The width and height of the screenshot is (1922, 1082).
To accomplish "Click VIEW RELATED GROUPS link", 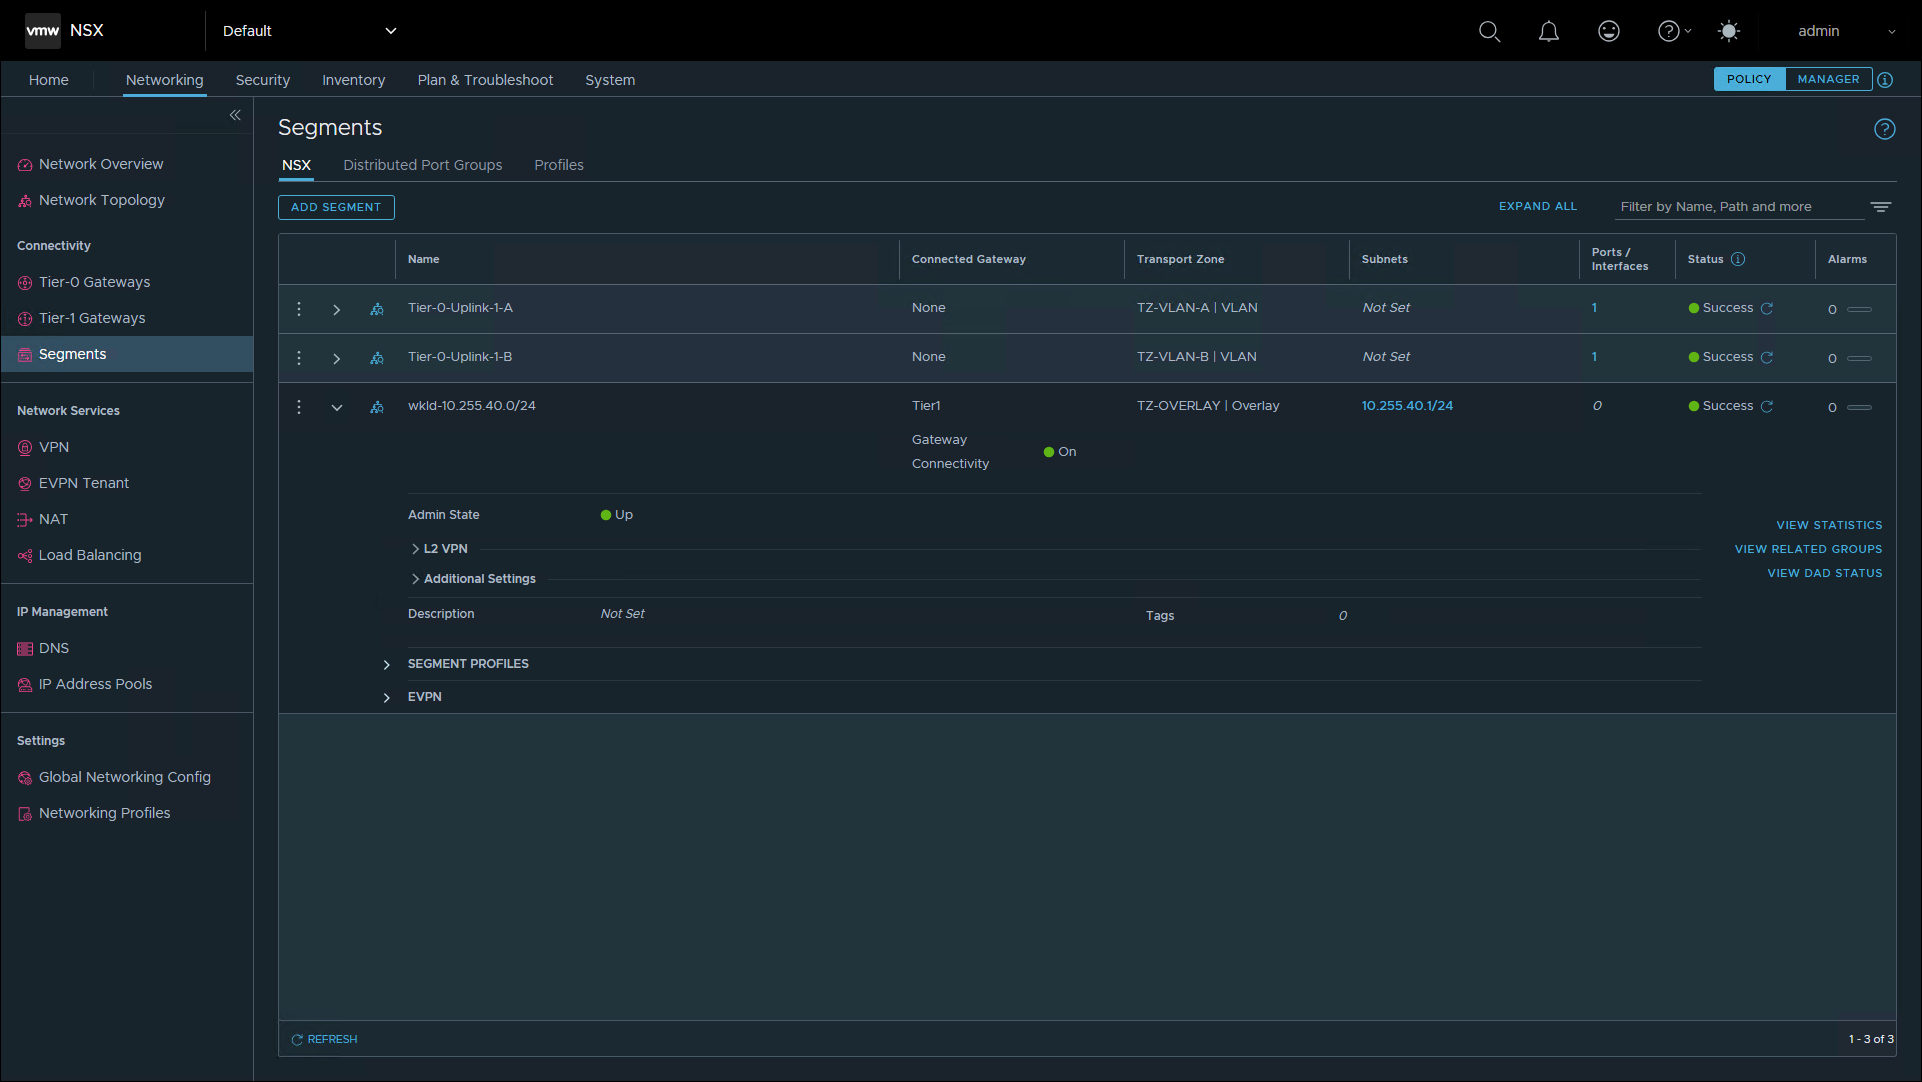I will tap(1808, 549).
